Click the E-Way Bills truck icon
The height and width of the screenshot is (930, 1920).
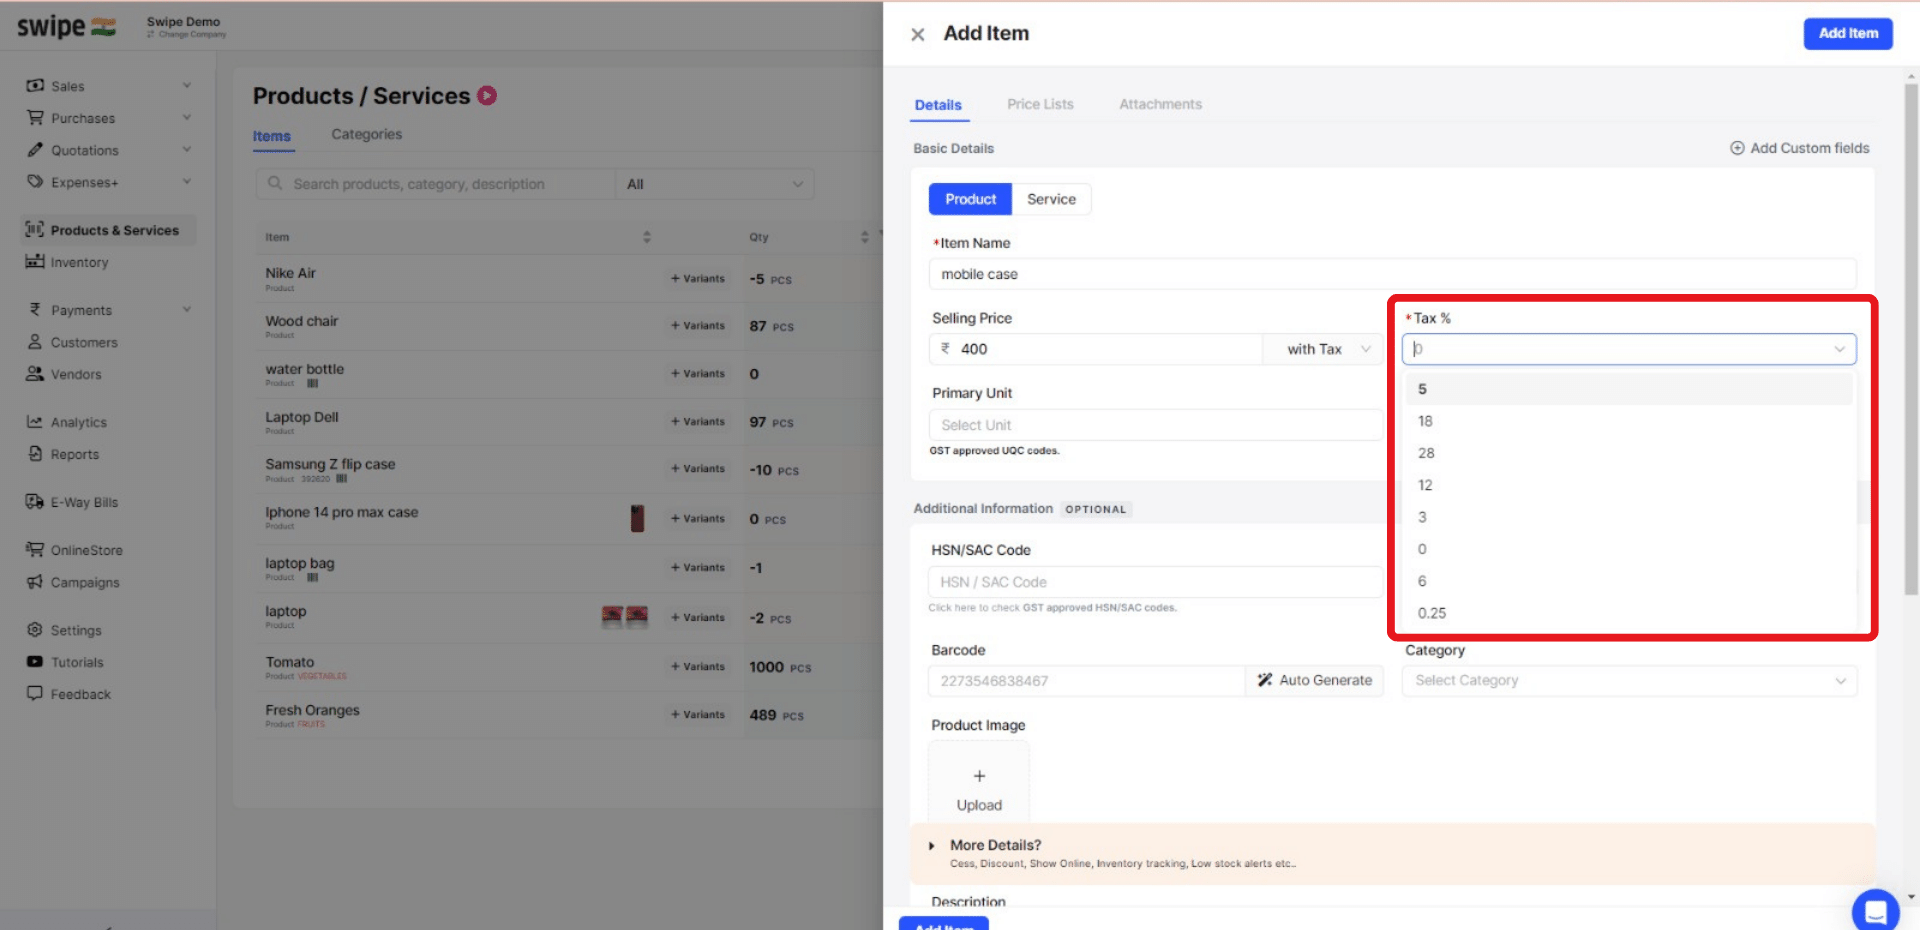click(x=35, y=502)
